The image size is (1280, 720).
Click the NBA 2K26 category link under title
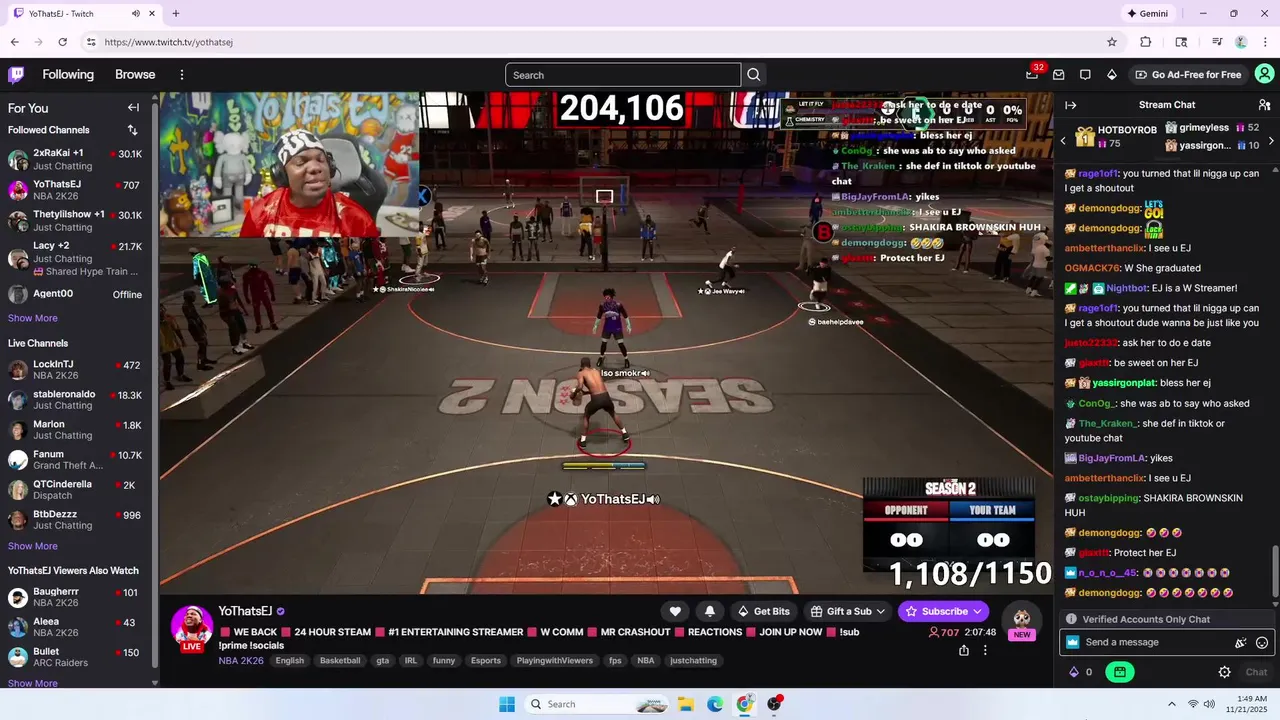[241, 661]
